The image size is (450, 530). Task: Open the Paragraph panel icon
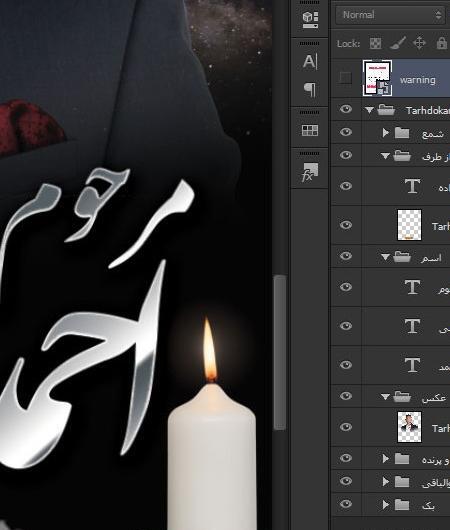(x=310, y=90)
